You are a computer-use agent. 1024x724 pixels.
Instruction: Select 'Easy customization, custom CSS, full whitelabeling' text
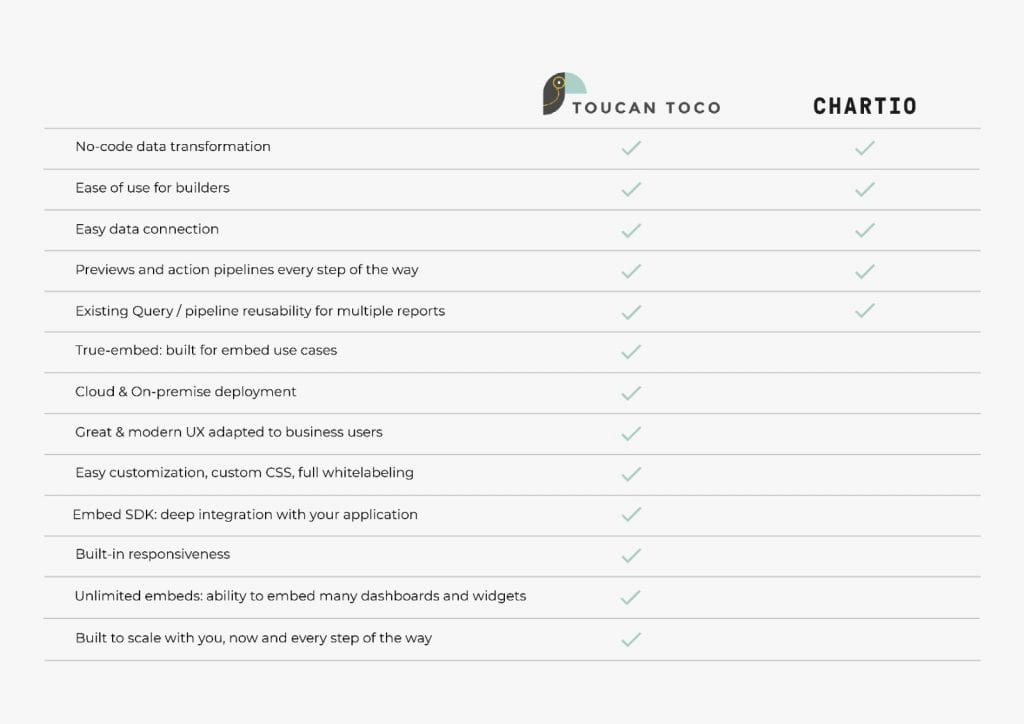(244, 473)
